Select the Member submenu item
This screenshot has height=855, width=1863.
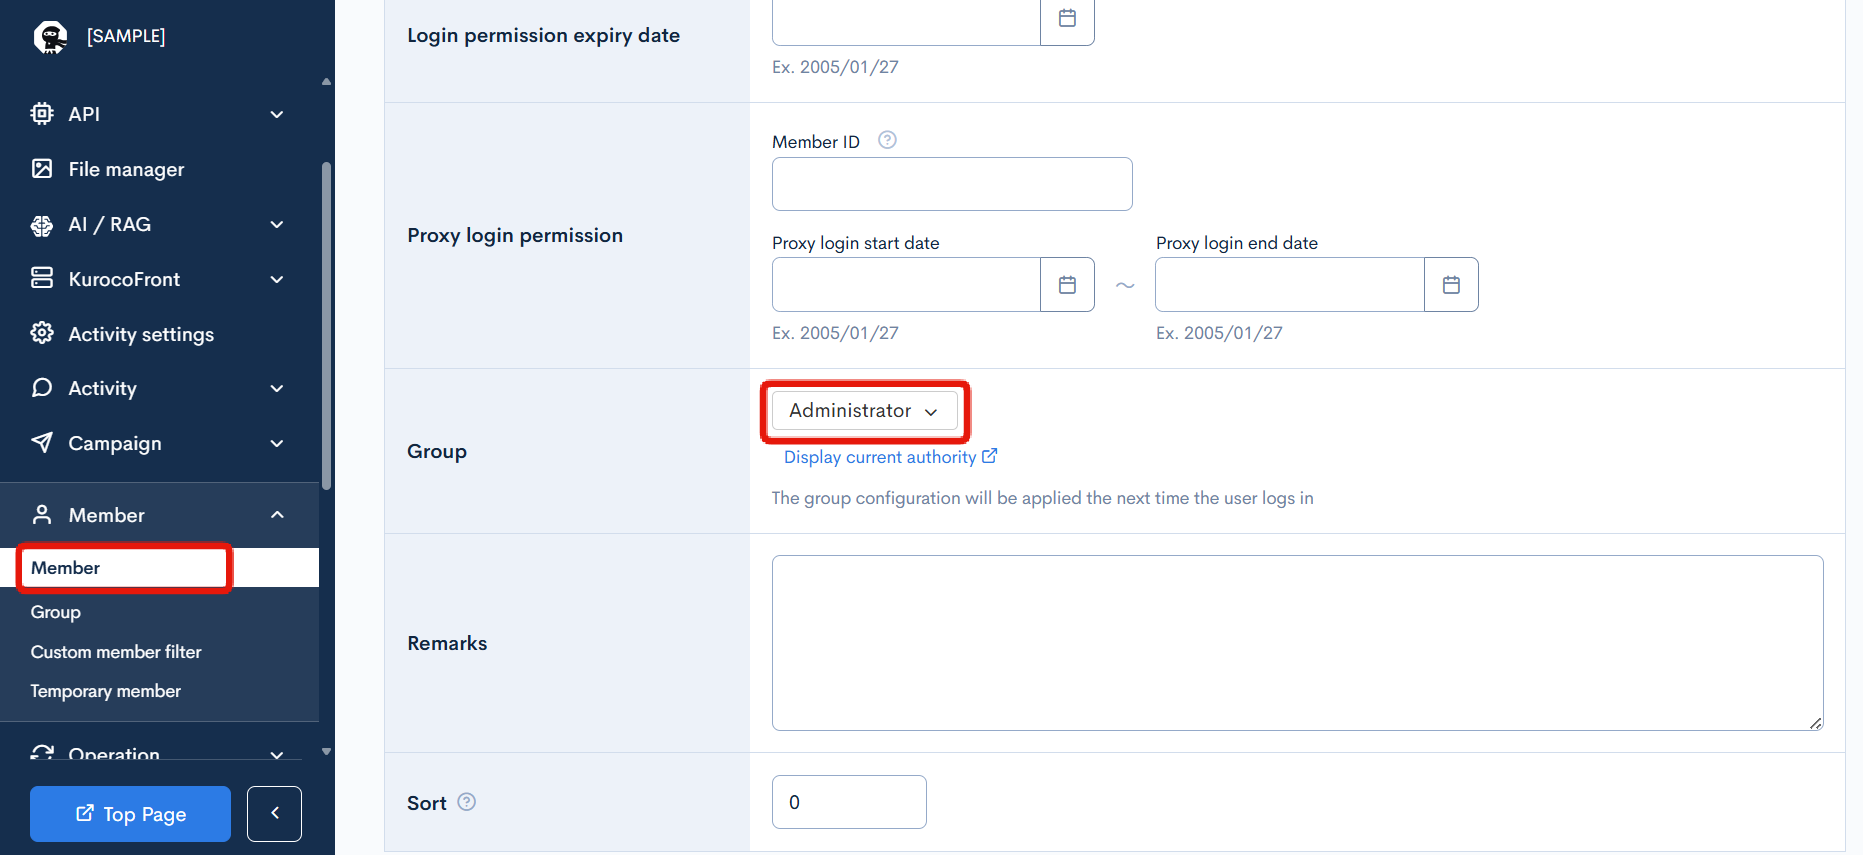160,567
